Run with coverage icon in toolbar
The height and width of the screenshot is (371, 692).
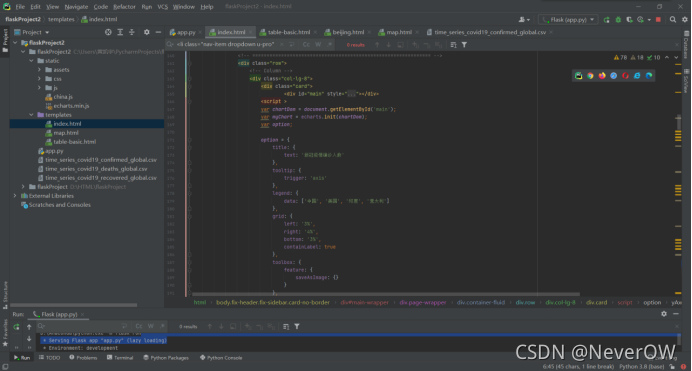pos(629,20)
